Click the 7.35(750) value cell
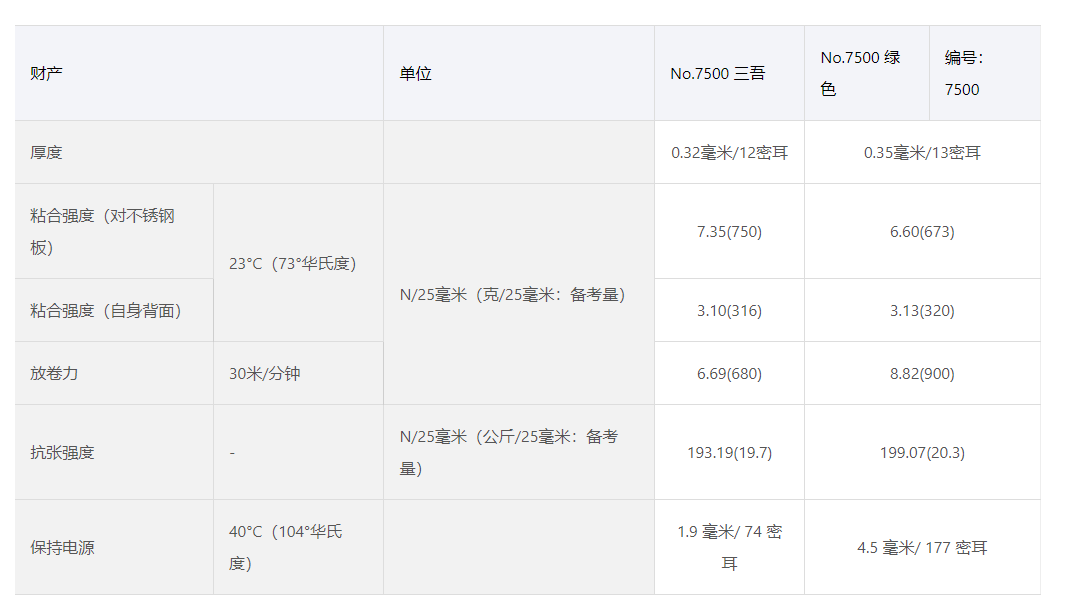Image resolution: width=1085 pixels, height=613 pixels. pos(729,232)
